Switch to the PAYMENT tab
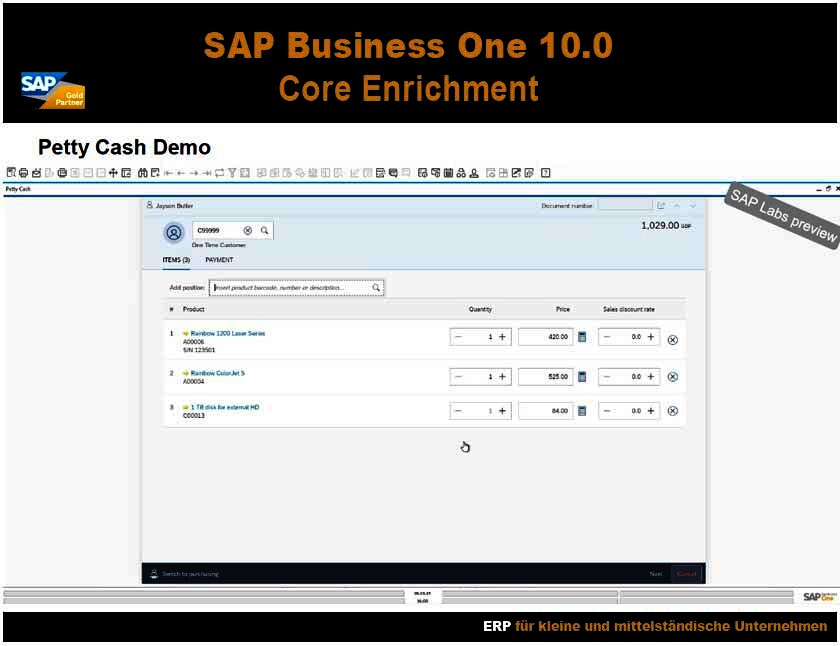This screenshot has height=646, width=840. pyautogui.click(x=219, y=259)
